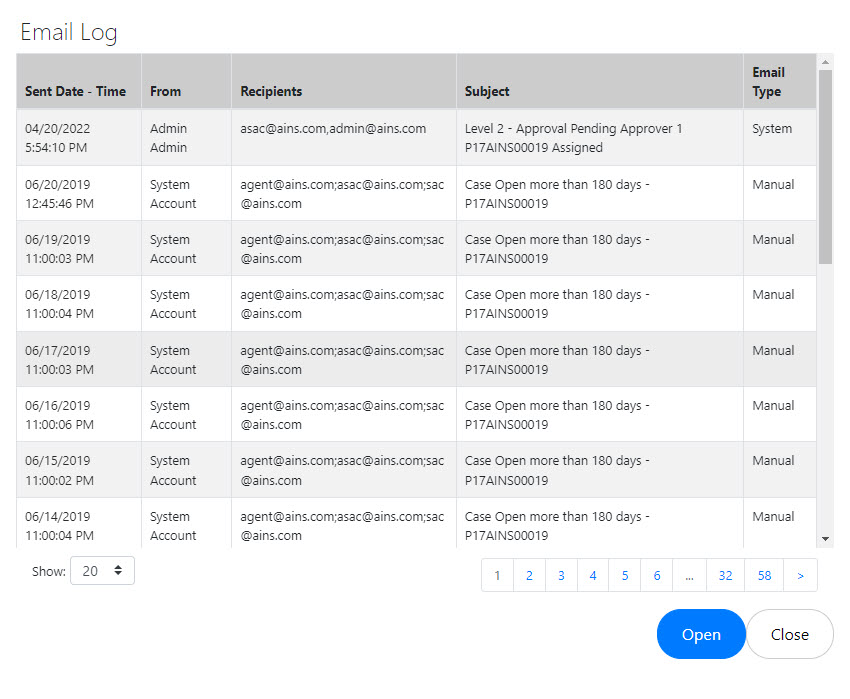The height and width of the screenshot is (699, 850).
Task: Click the scrollbar down arrow
Action: pos(825,539)
